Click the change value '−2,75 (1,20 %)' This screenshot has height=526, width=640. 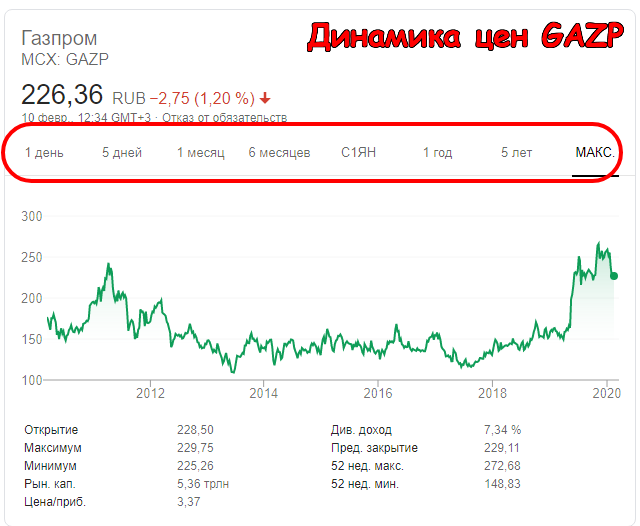point(202,98)
